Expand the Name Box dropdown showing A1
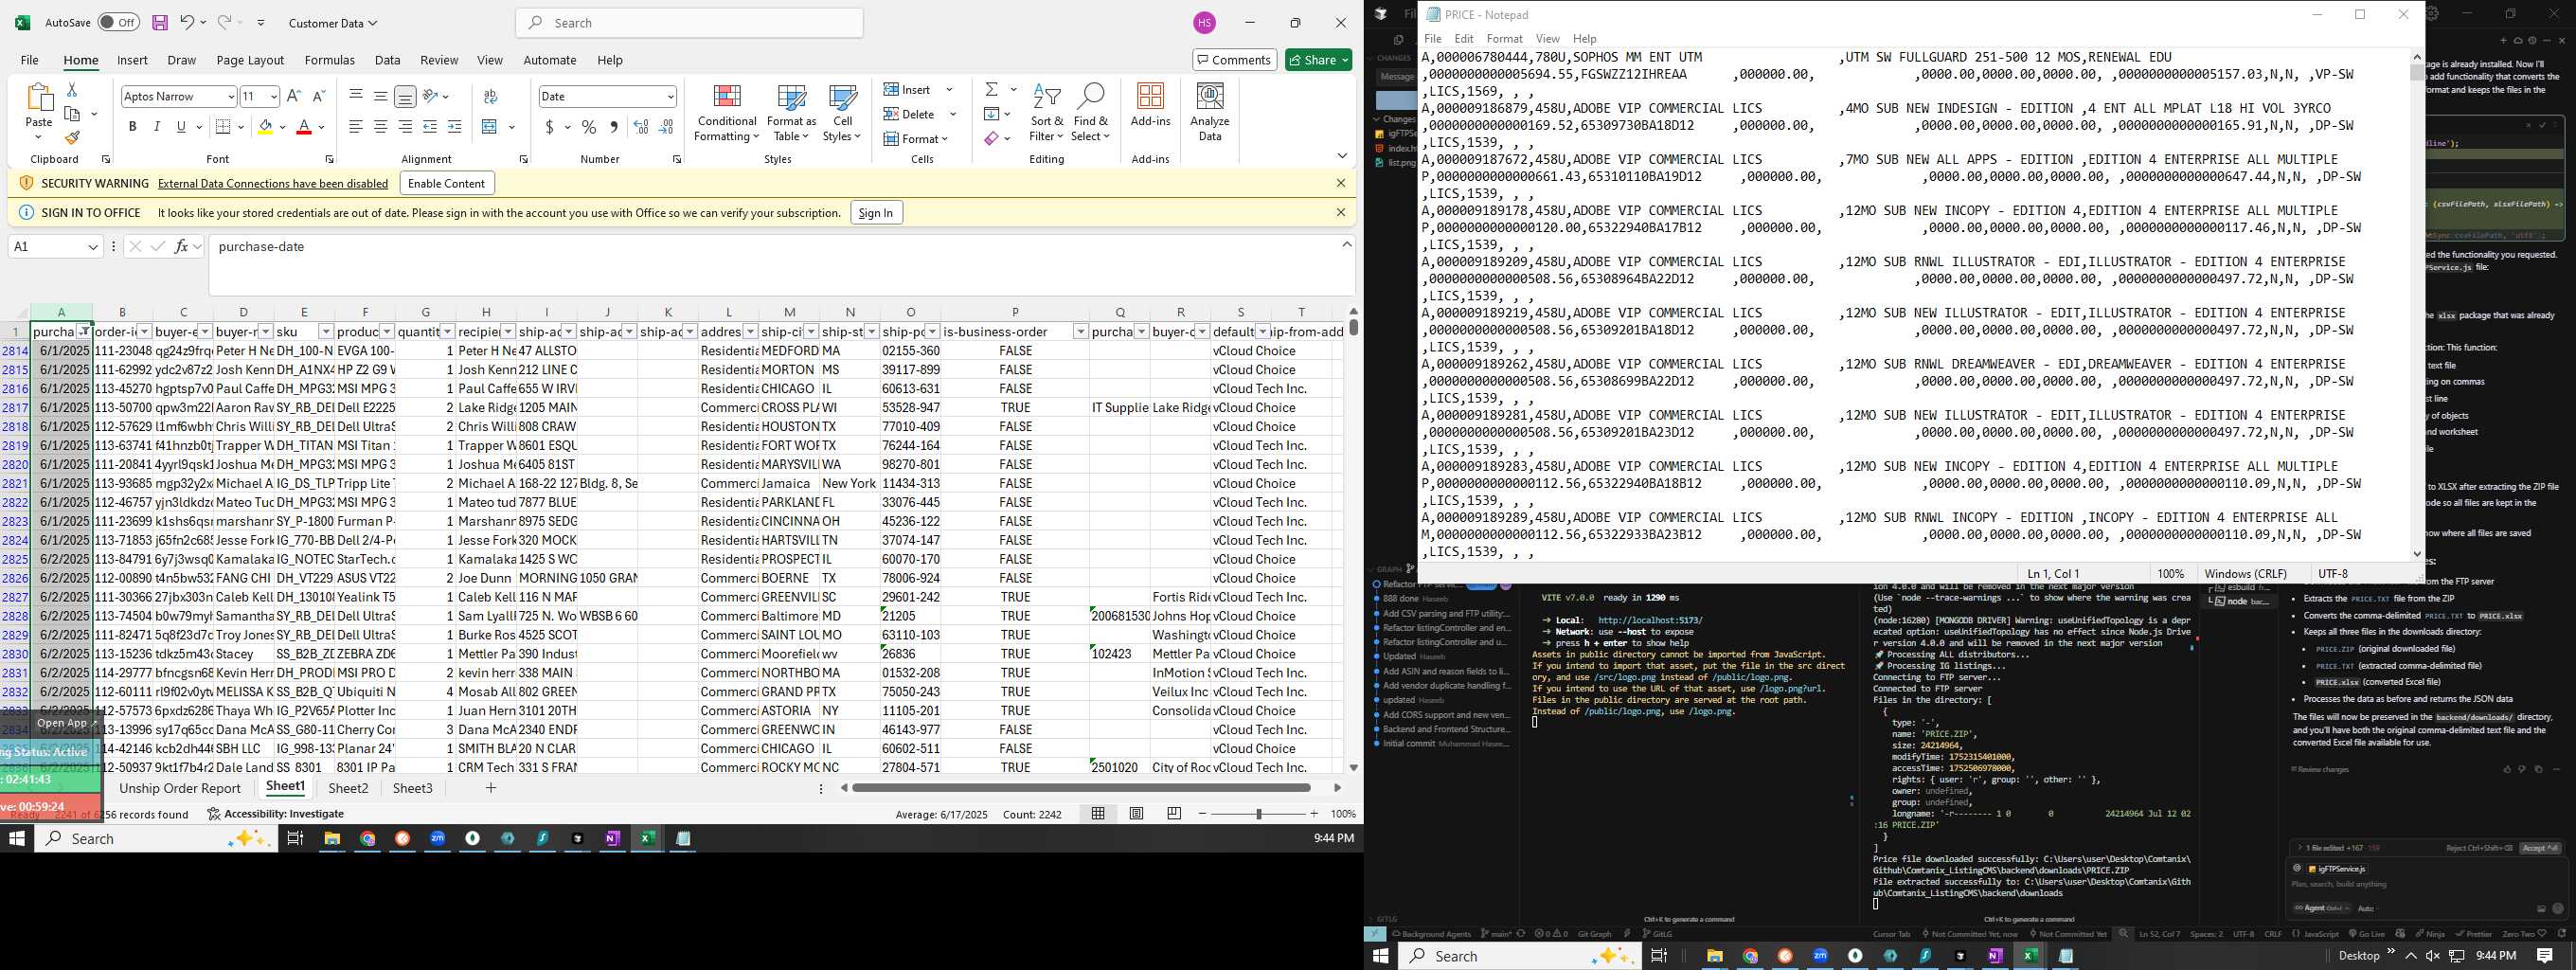Screen dimensions: 2576x970 tap(93, 246)
